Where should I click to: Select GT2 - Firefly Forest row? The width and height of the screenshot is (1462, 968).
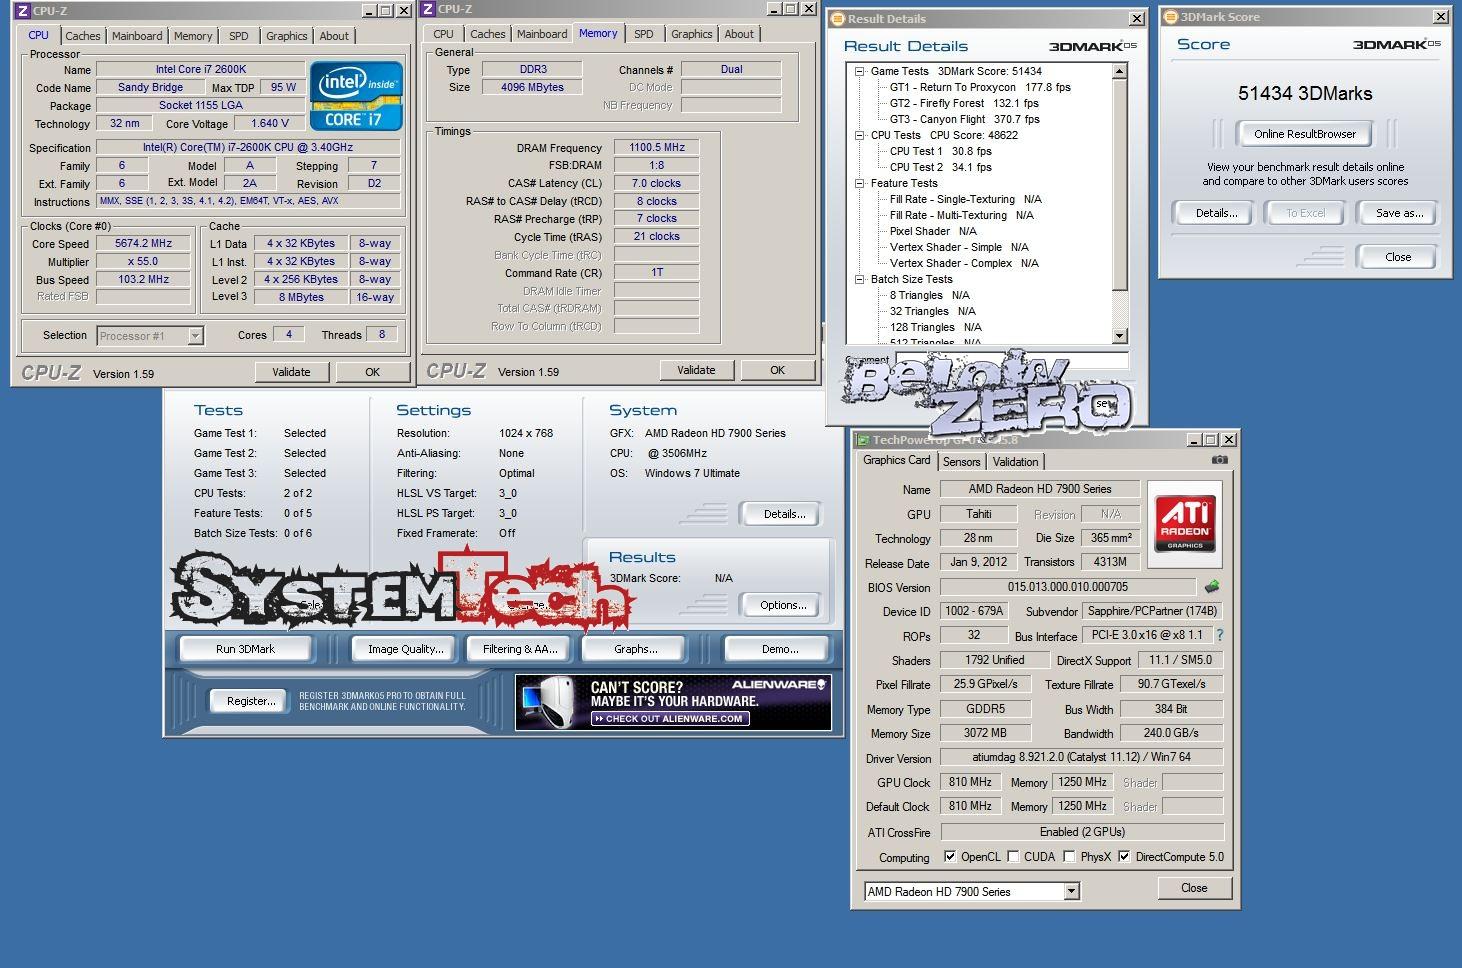pyautogui.click(x=964, y=103)
